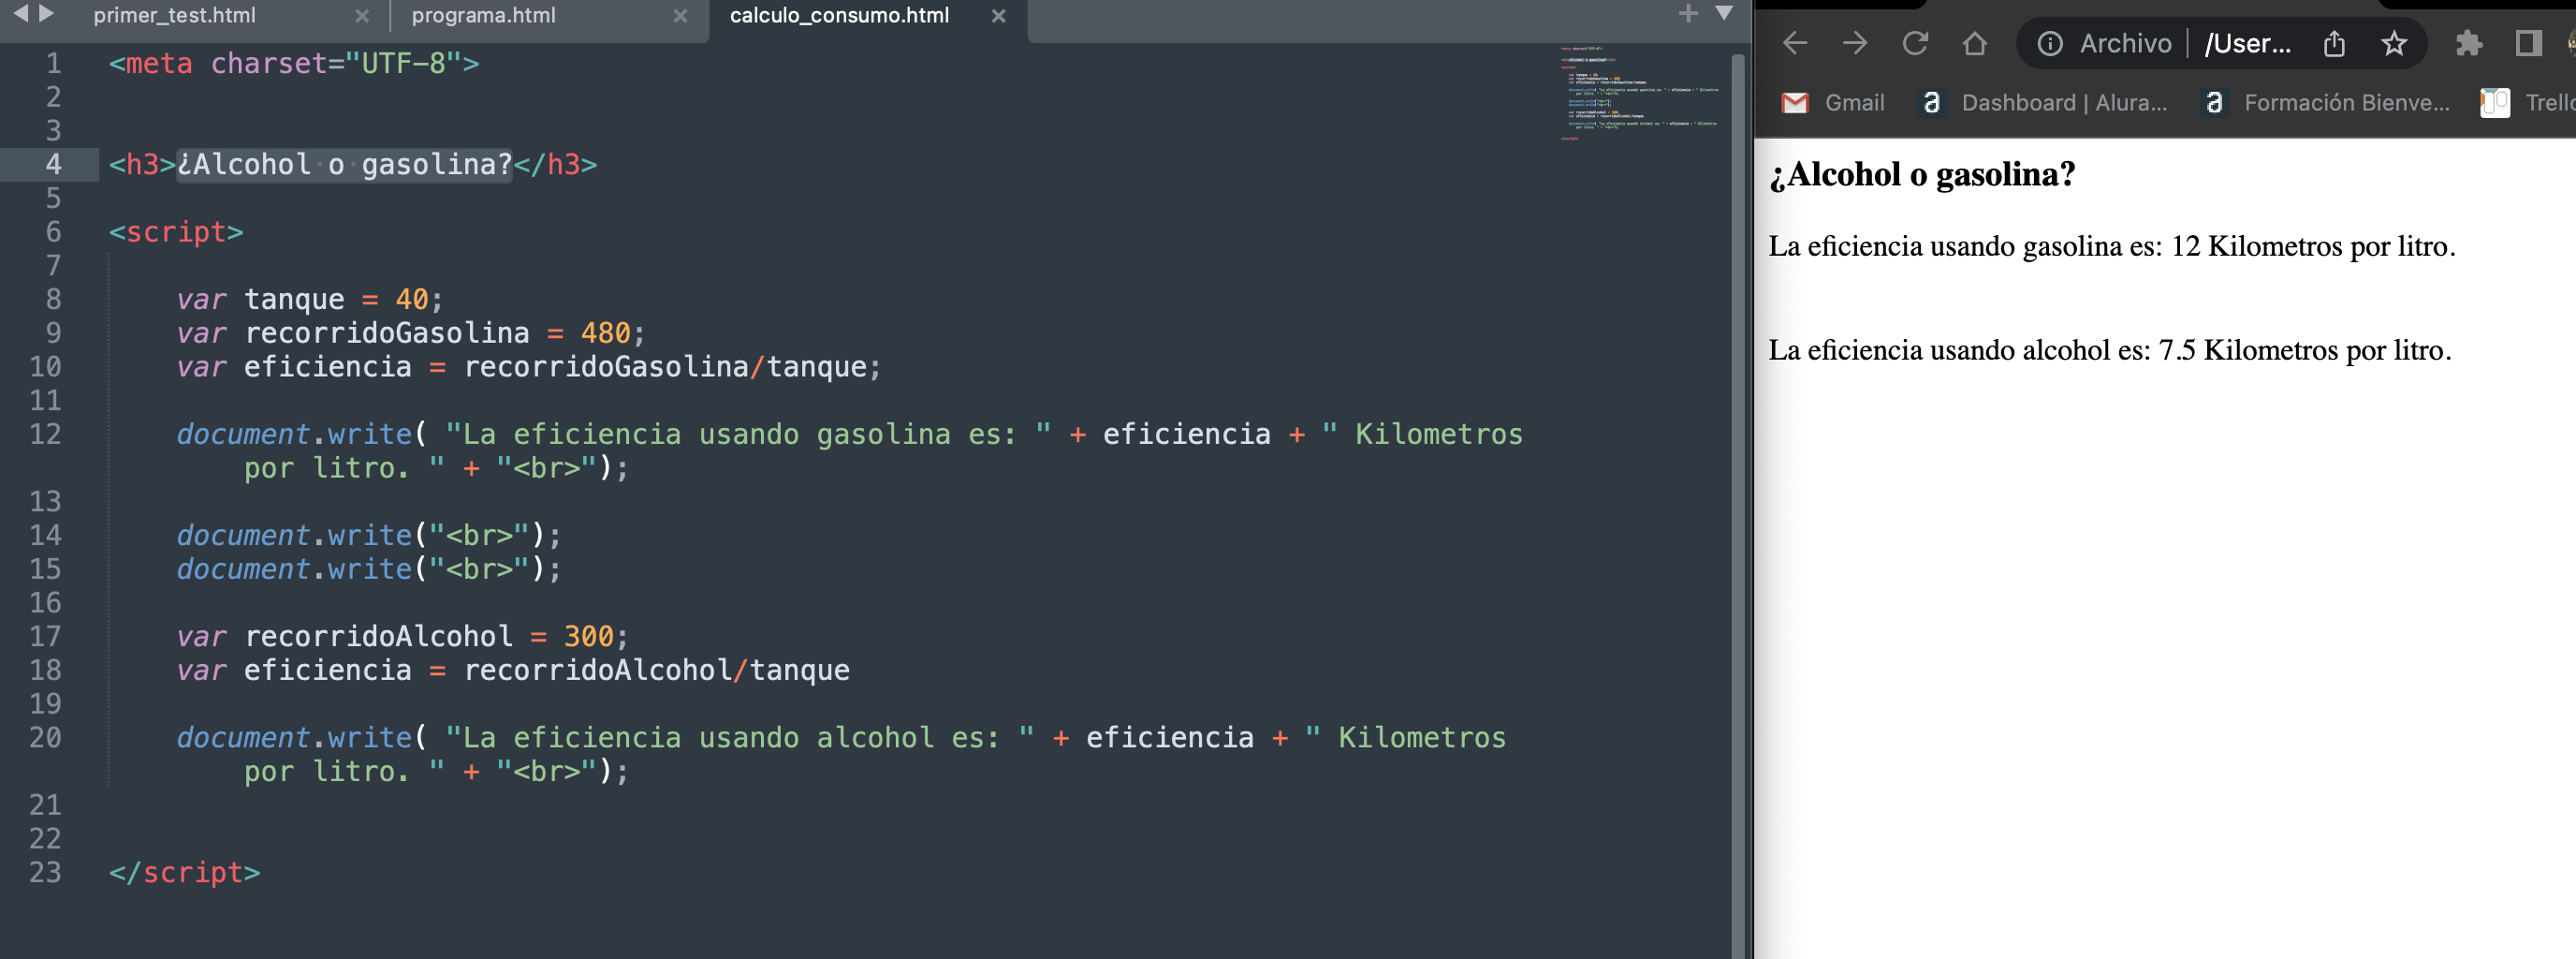Click the opening <script> tag
Image resolution: width=2576 pixels, height=959 pixels.
point(176,232)
